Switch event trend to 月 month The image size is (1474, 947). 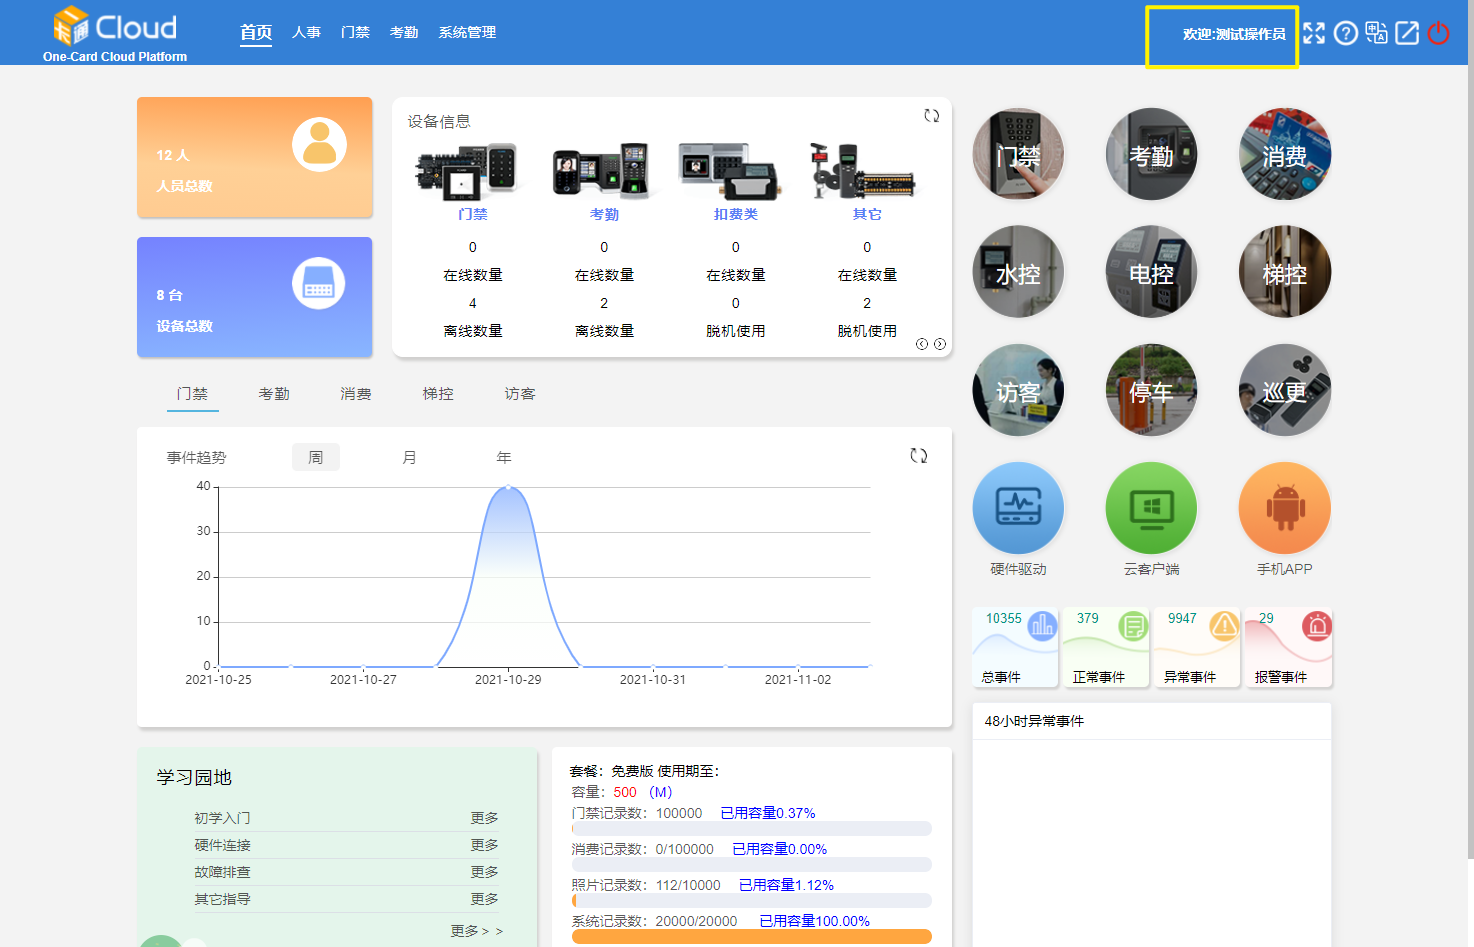(x=409, y=457)
